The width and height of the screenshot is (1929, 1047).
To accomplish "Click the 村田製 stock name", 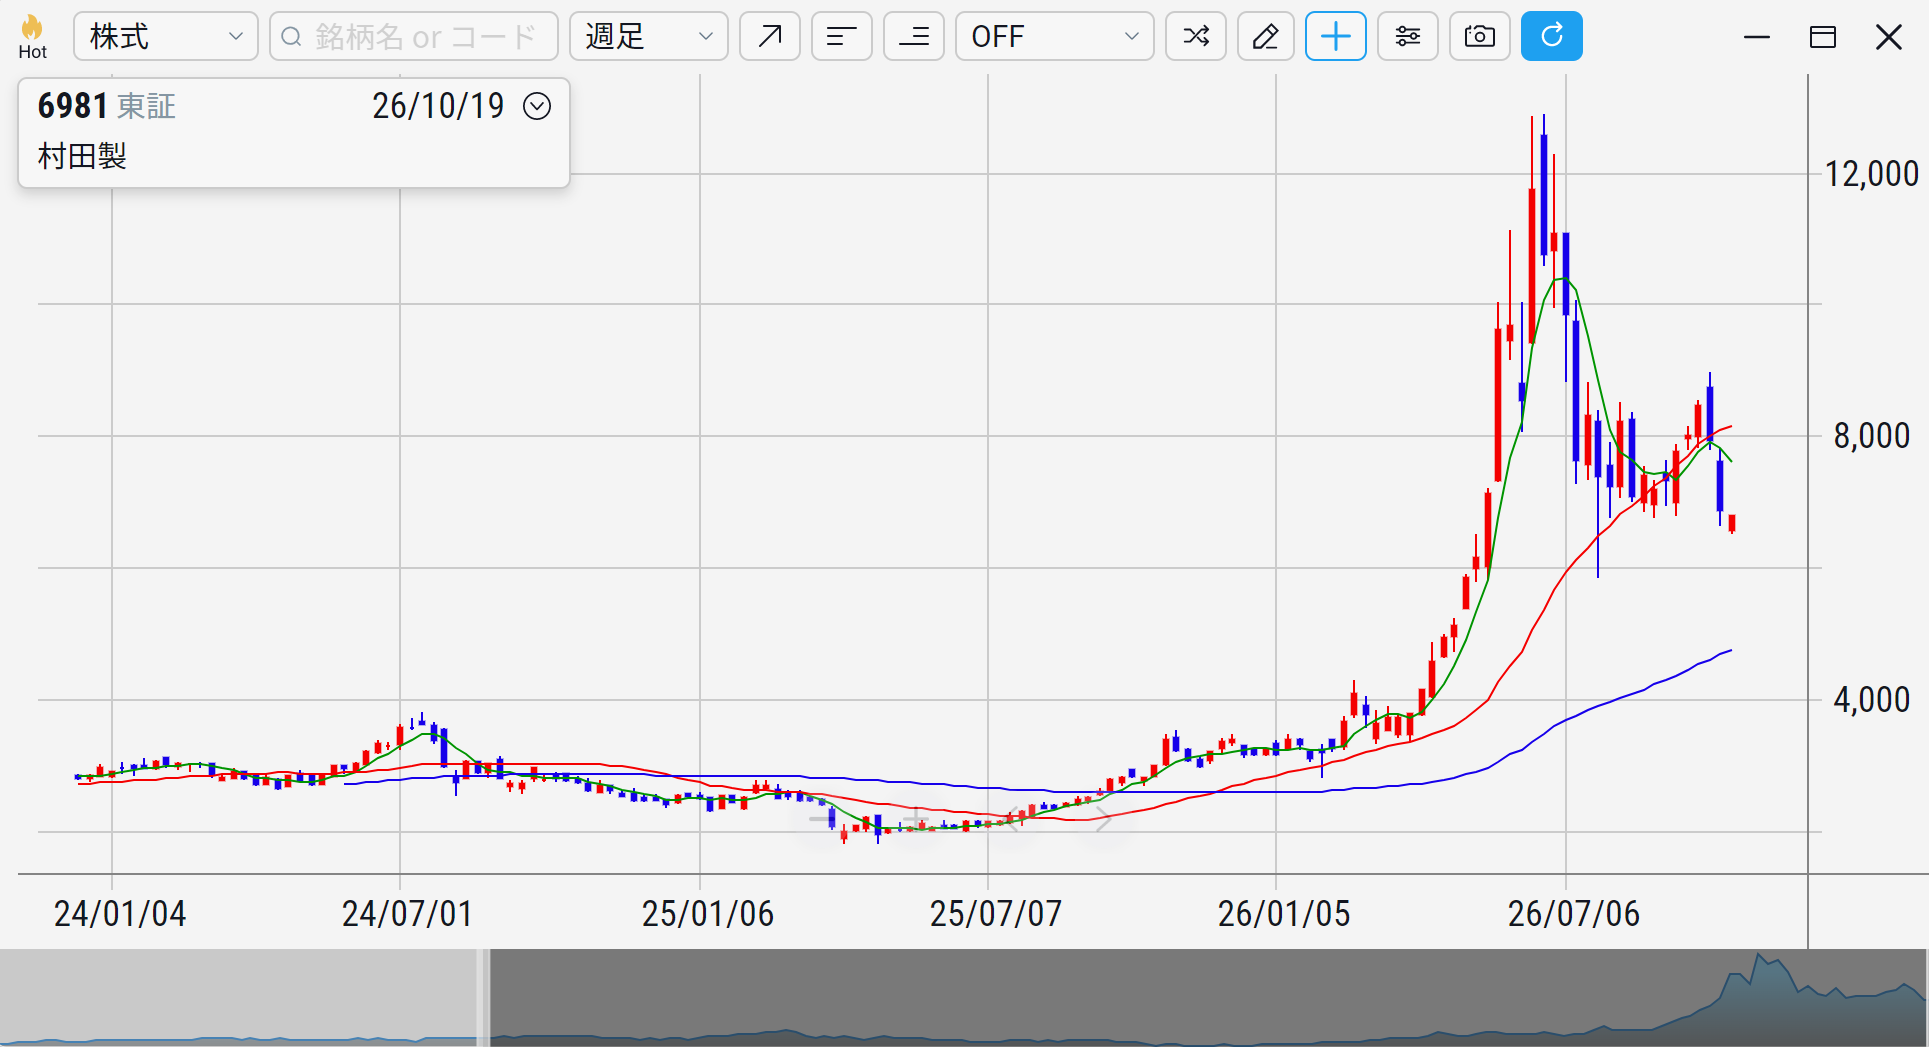I will [82, 157].
